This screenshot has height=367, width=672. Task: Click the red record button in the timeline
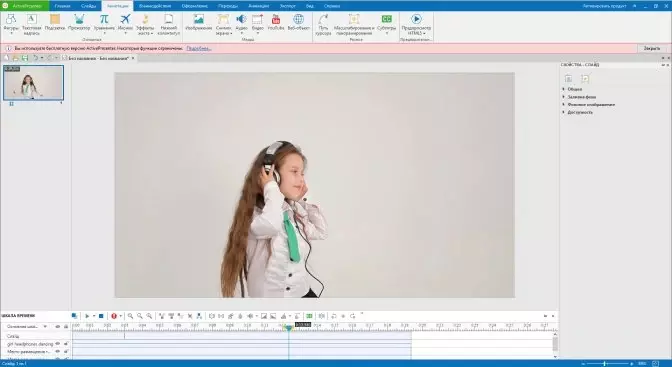[x=114, y=316]
